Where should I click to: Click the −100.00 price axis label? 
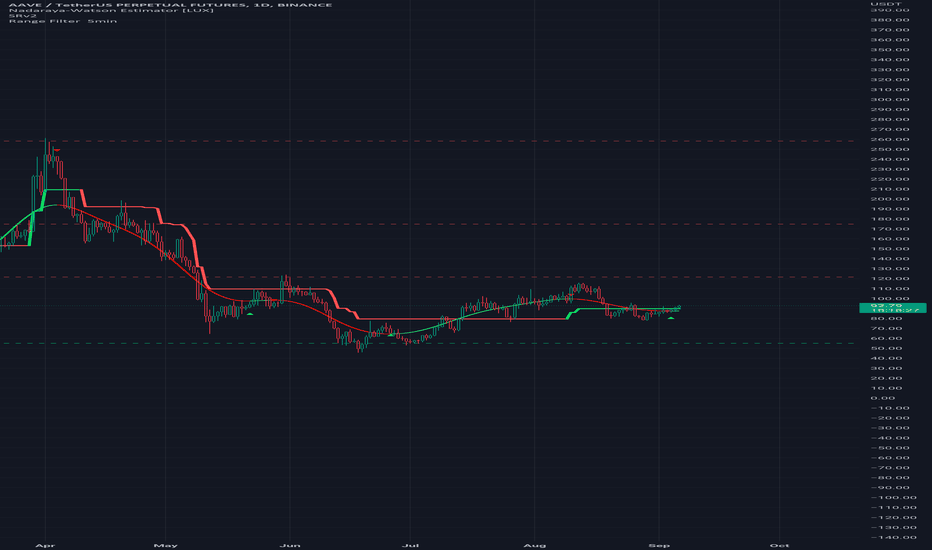click(893, 498)
